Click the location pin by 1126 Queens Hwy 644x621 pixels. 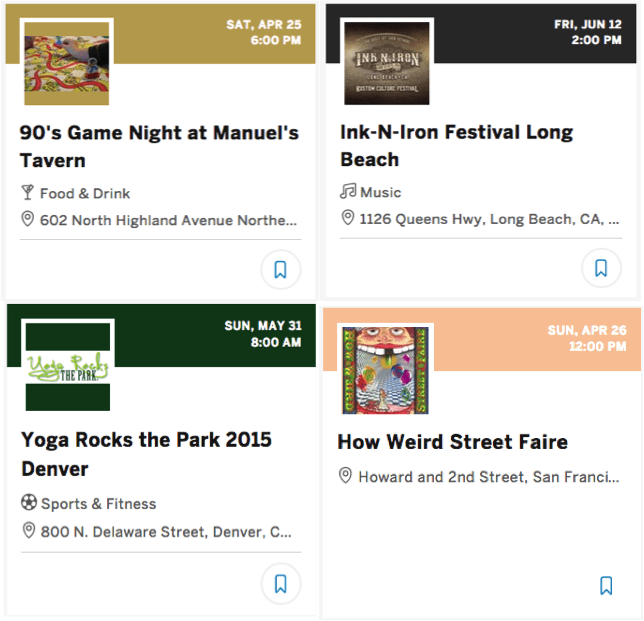pyautogui.click(x=348, y=218)
